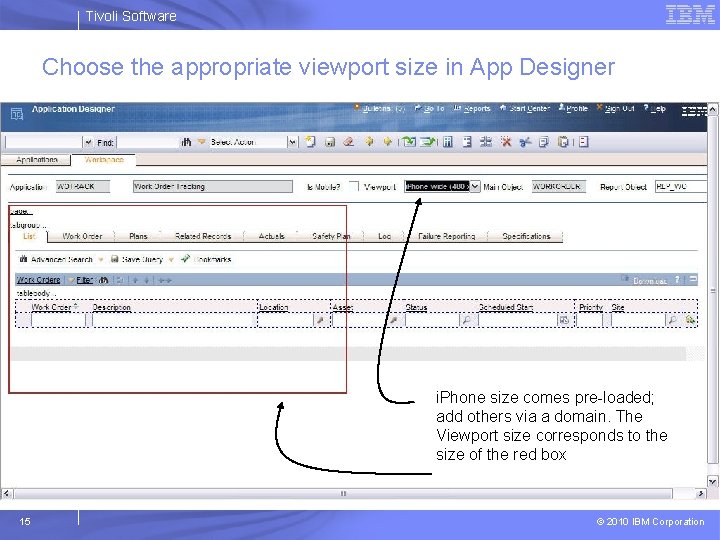Select the Log tab
The height and width of the screenshot is (540, 720).
384,236
